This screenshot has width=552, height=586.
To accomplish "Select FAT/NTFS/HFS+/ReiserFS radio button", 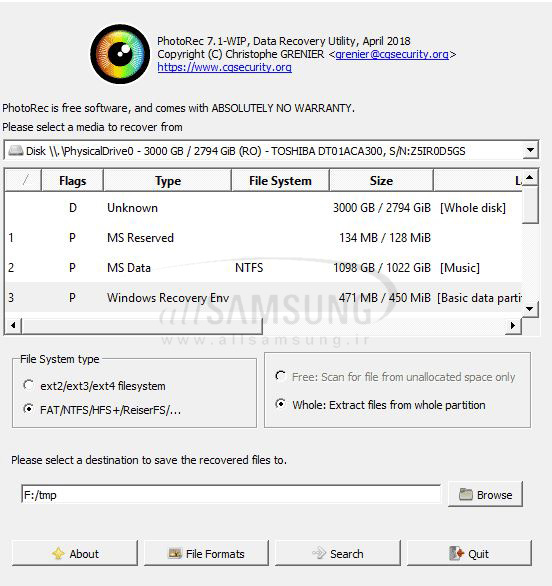I will coord(28,409).
